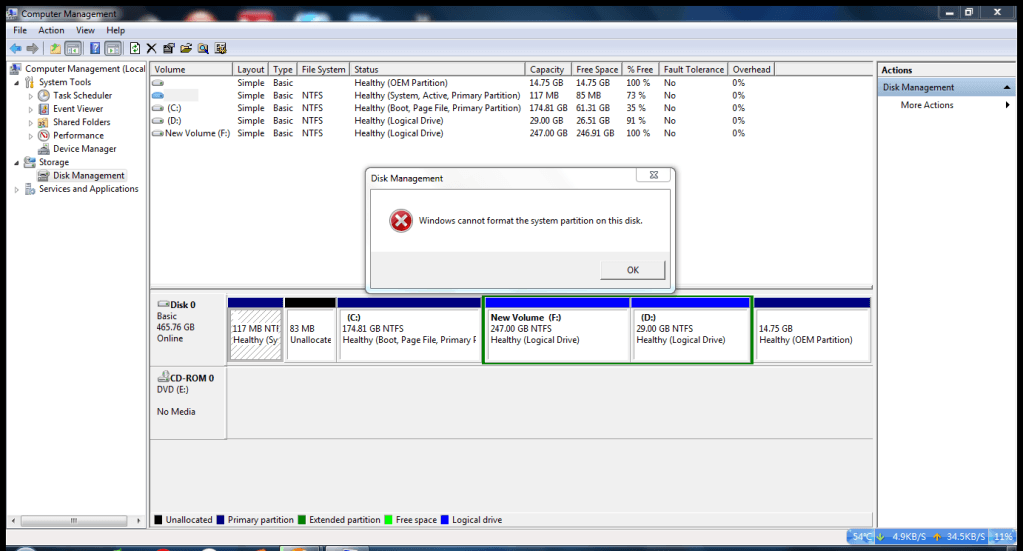Click the Forward arrow toolbar icon
The height and width of the screenshot is (551, 1023).
(33, 48)
